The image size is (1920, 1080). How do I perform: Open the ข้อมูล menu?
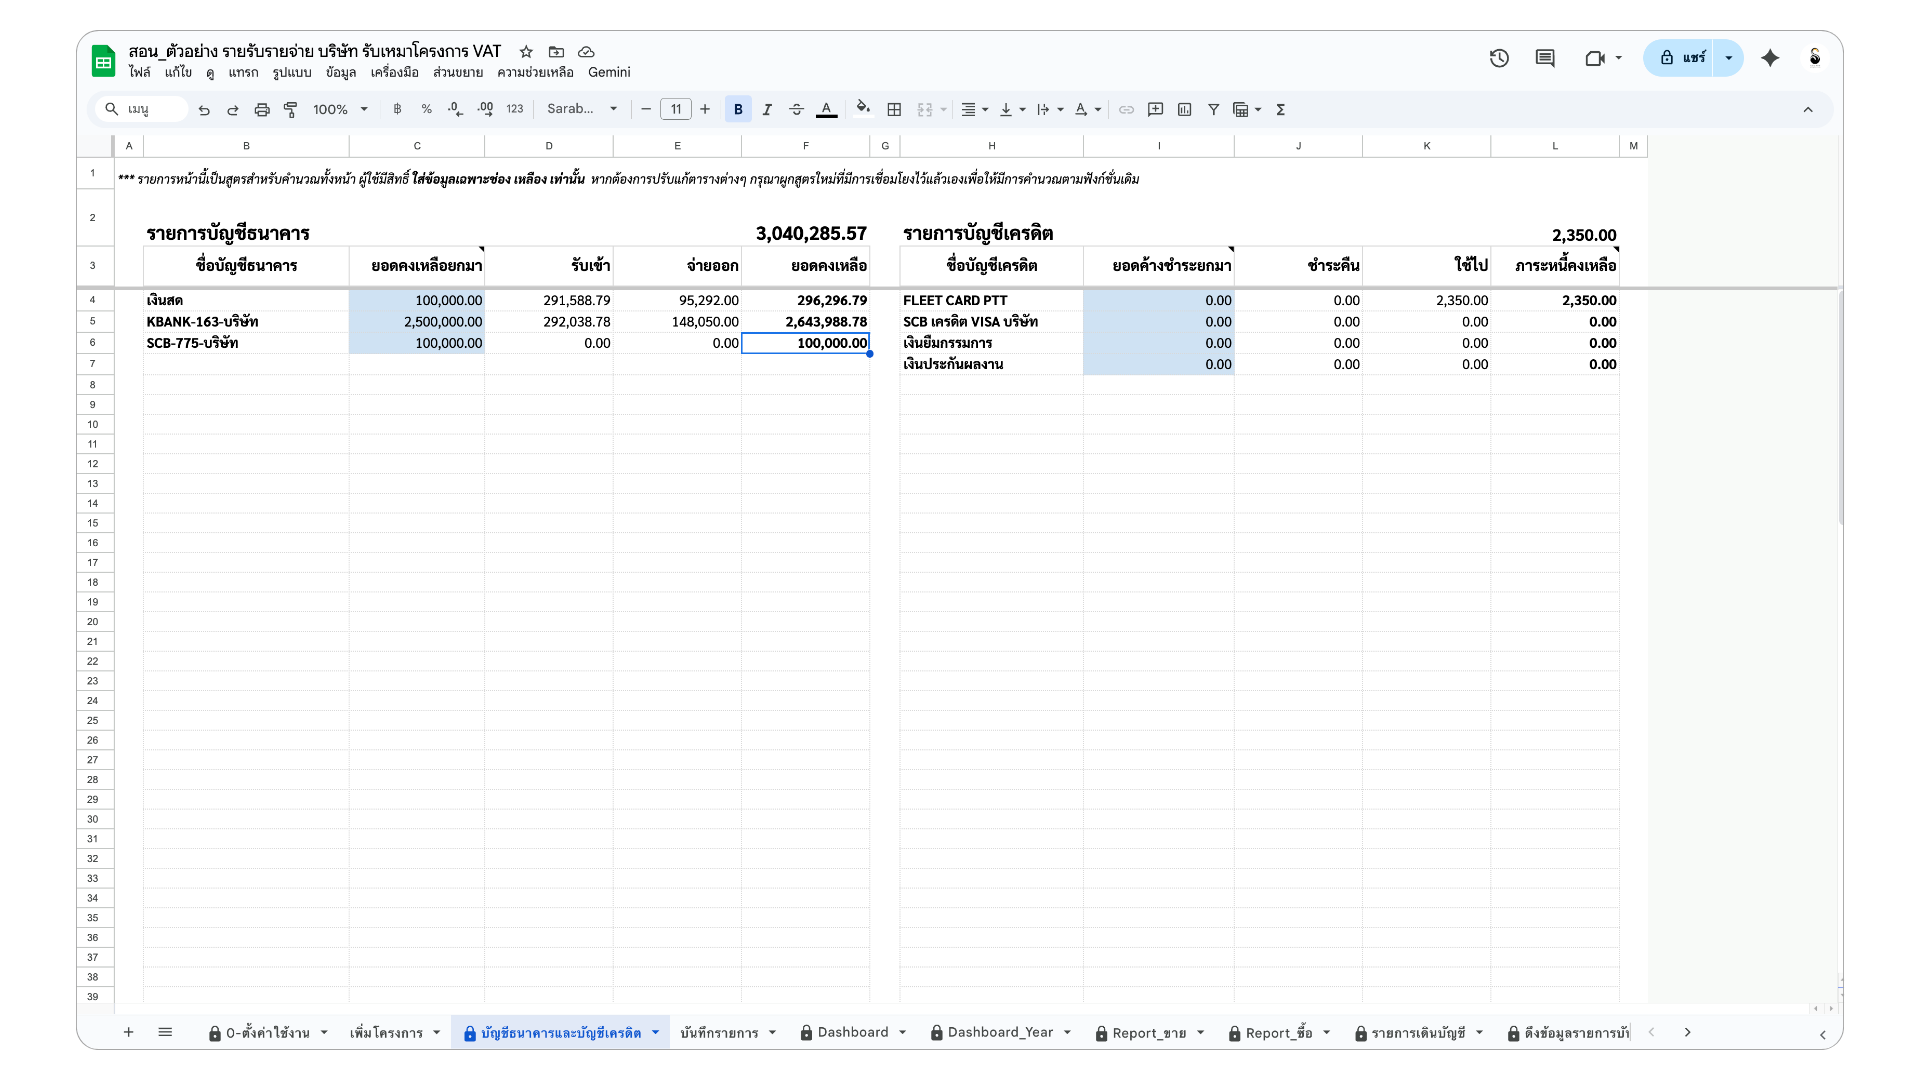tap(341, 72)
